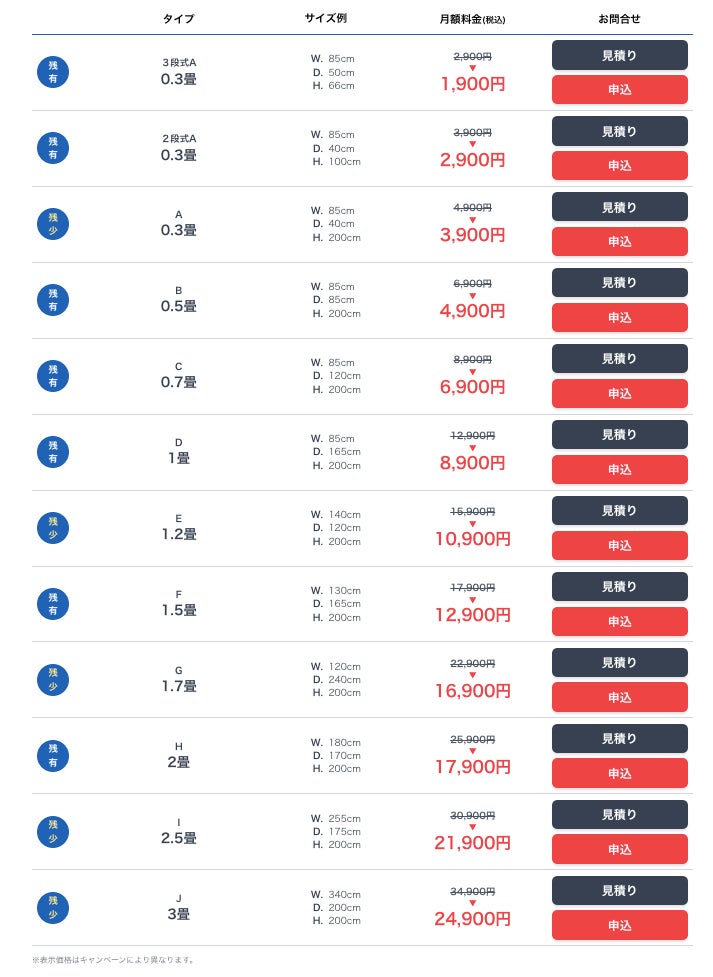Viewport: 713px width, 977px height.
Task: Click the サイズ例 column header
Action: pyautogui.click(x=325, y=19)
